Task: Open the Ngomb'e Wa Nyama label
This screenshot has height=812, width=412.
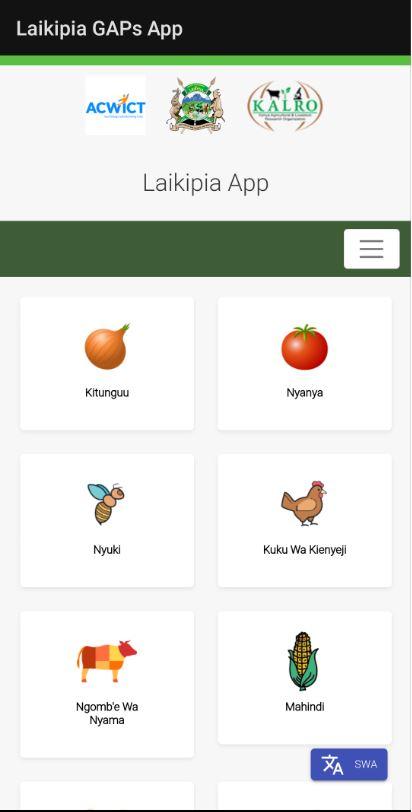Action: pos(107,713)
